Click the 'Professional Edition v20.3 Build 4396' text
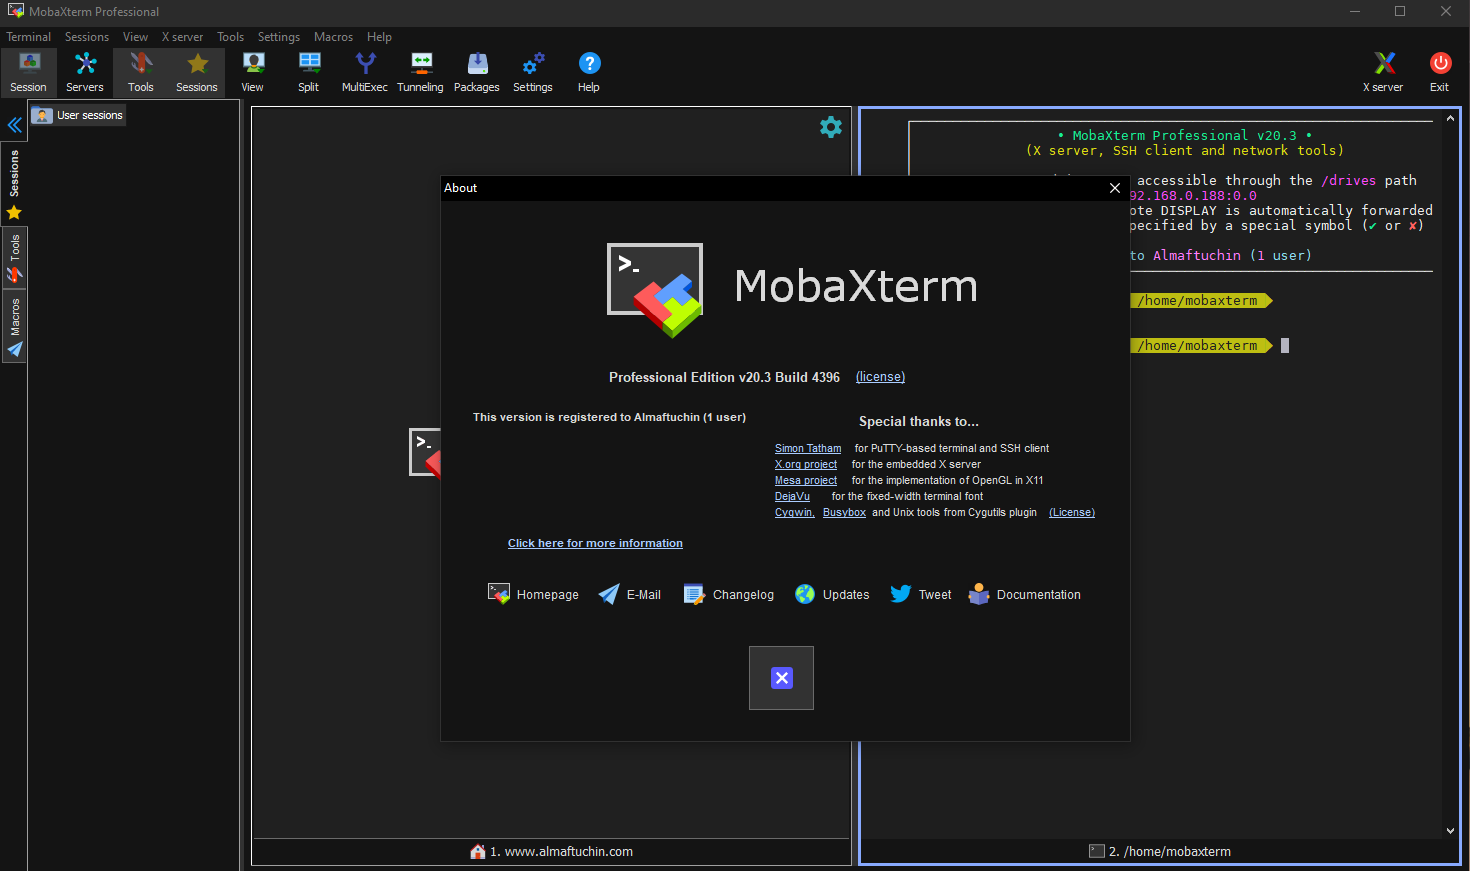 (x=724, y=377)
